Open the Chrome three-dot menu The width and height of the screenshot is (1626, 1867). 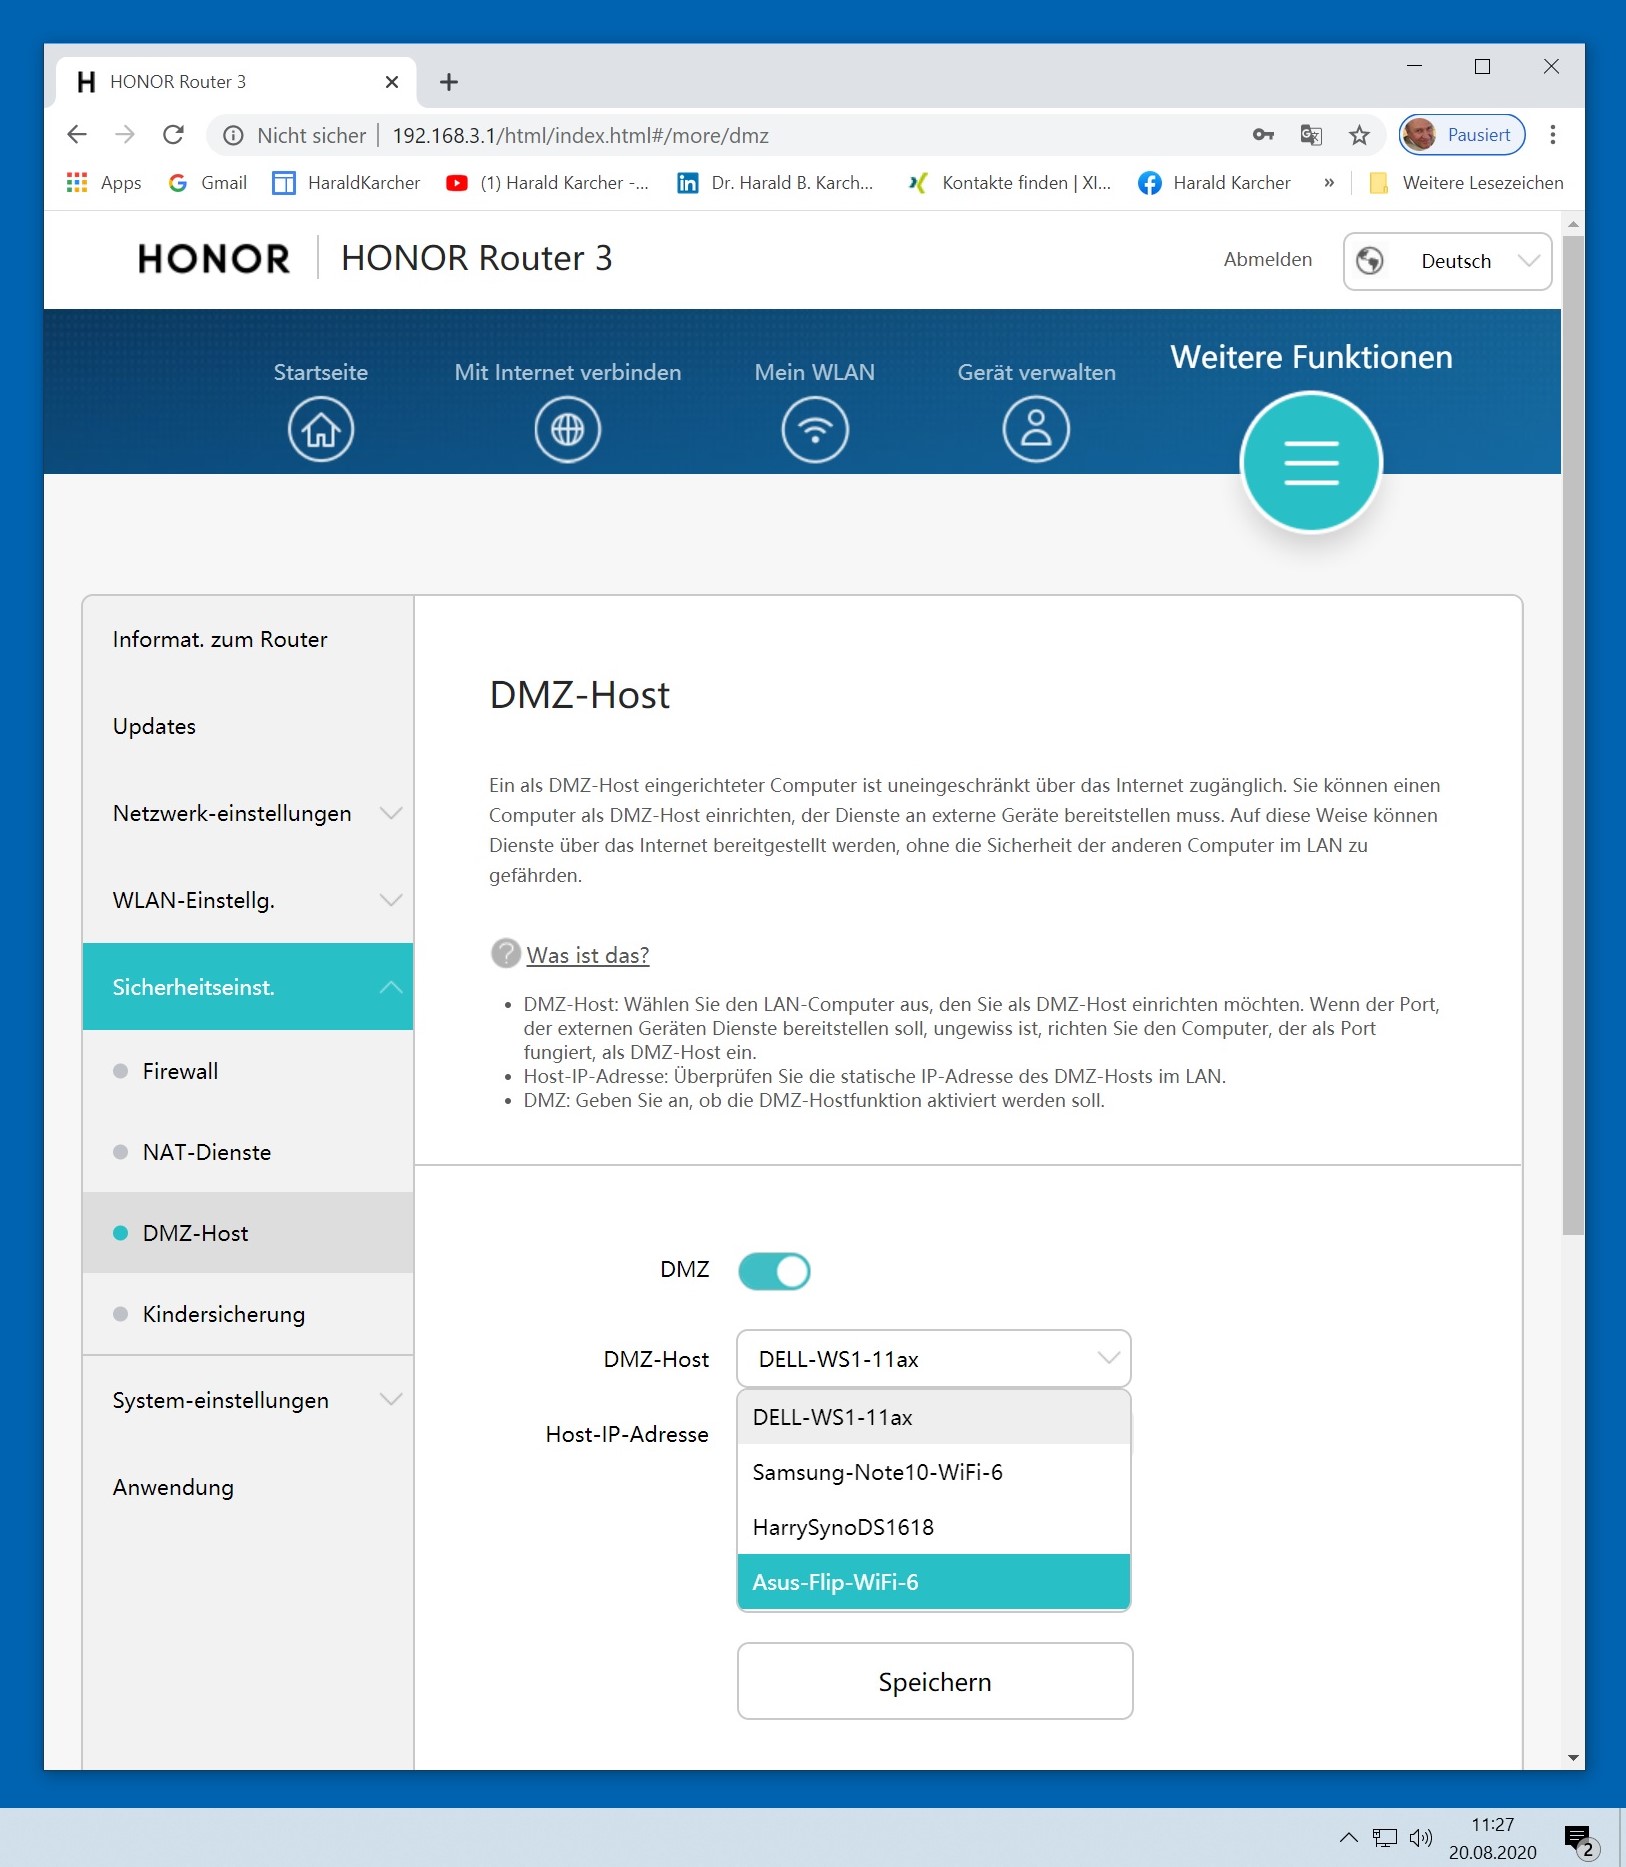[x=1553, y=135]
